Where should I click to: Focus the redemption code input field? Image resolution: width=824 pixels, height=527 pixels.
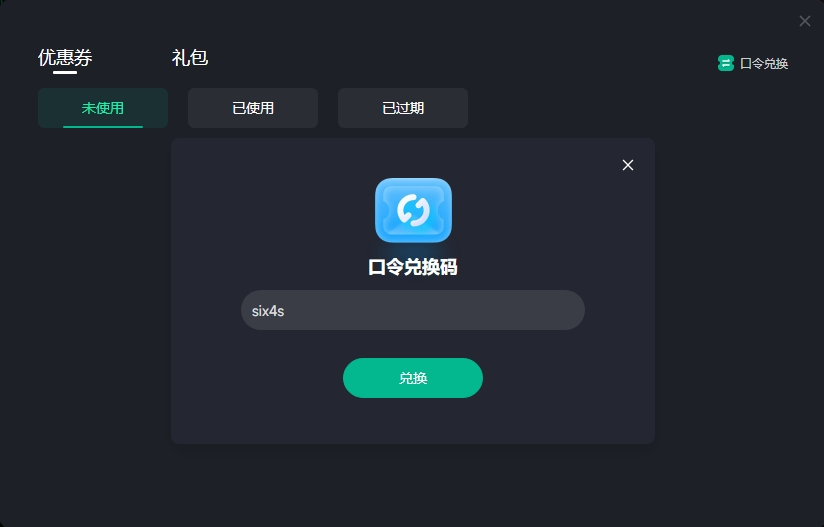tap(413, 310)
